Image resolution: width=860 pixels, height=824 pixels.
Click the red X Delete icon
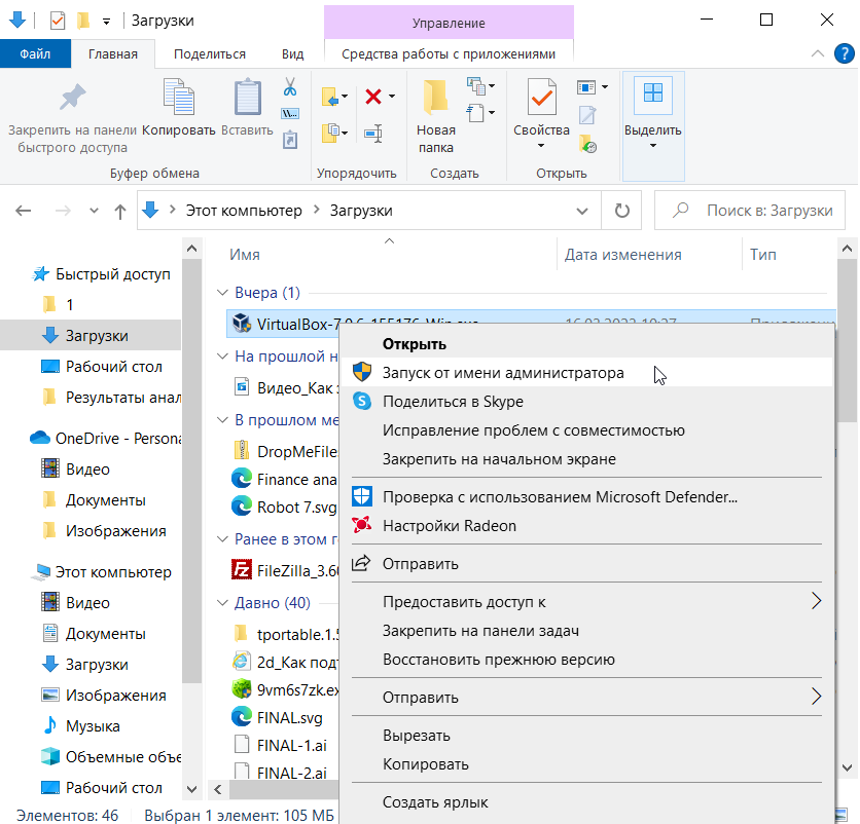pyautogui.click(x=374, y=97)
